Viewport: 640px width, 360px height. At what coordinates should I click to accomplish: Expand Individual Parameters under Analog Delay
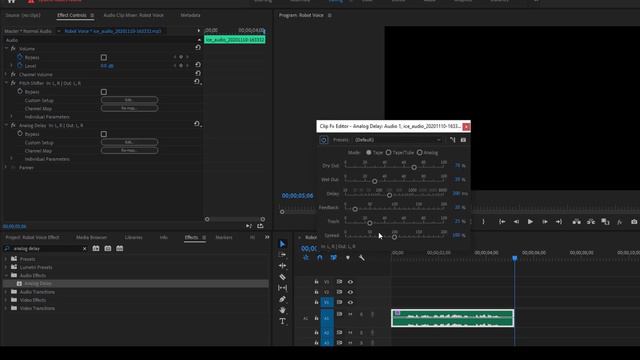click(11, 159)
